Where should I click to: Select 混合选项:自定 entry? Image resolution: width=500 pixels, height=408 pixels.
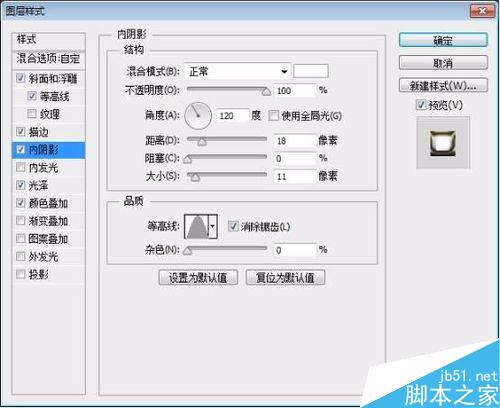pyautogui.click(x=49, y=59)
